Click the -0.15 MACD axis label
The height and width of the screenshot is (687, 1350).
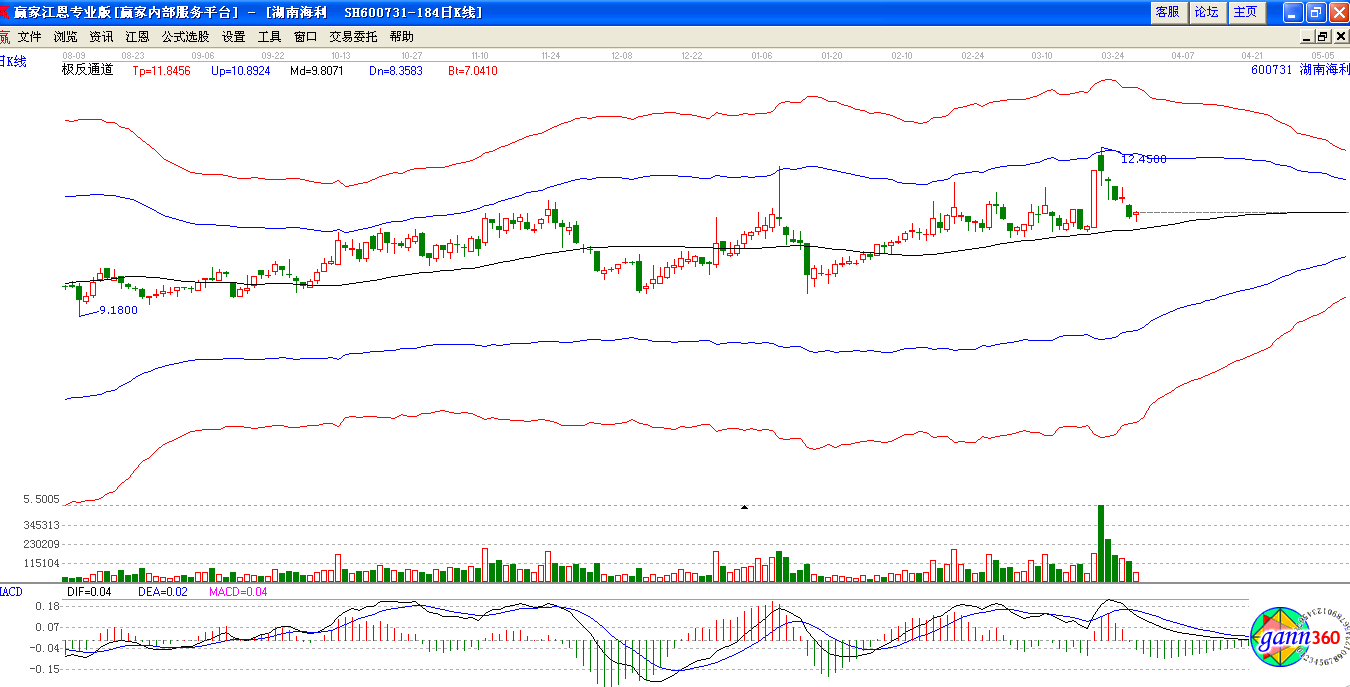coord(45,670)
